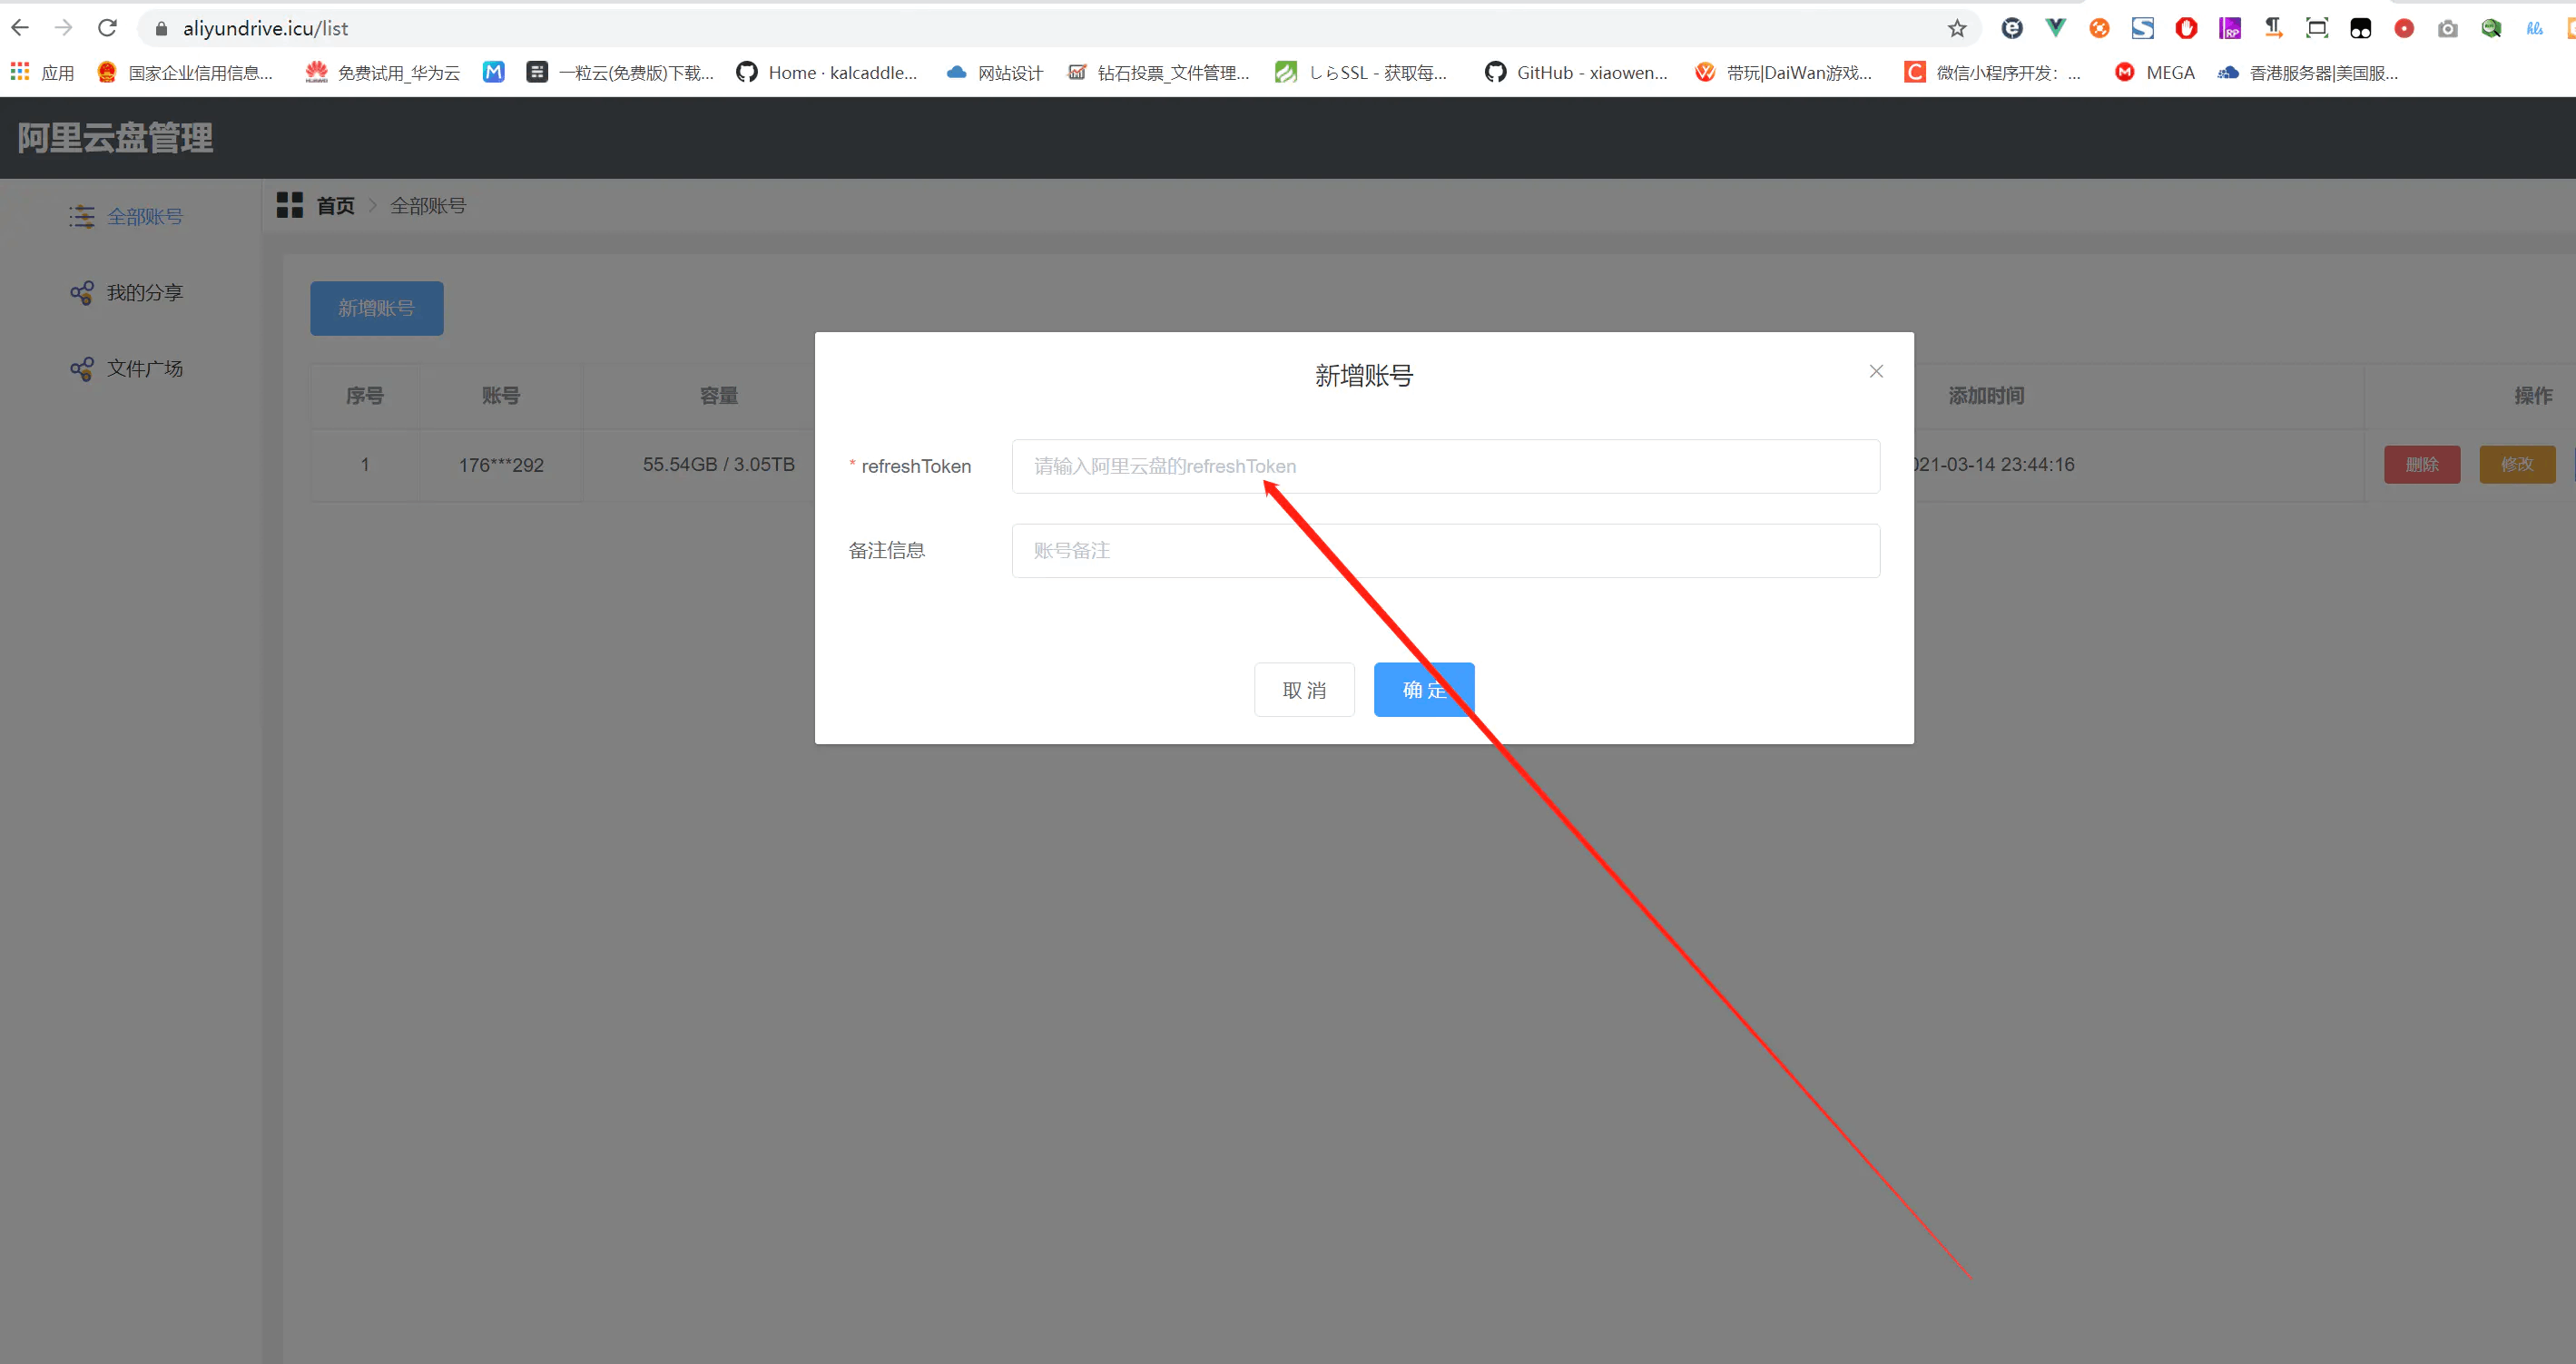
Task: Click the browser reload icon
Action: click(x=108, y=28)
